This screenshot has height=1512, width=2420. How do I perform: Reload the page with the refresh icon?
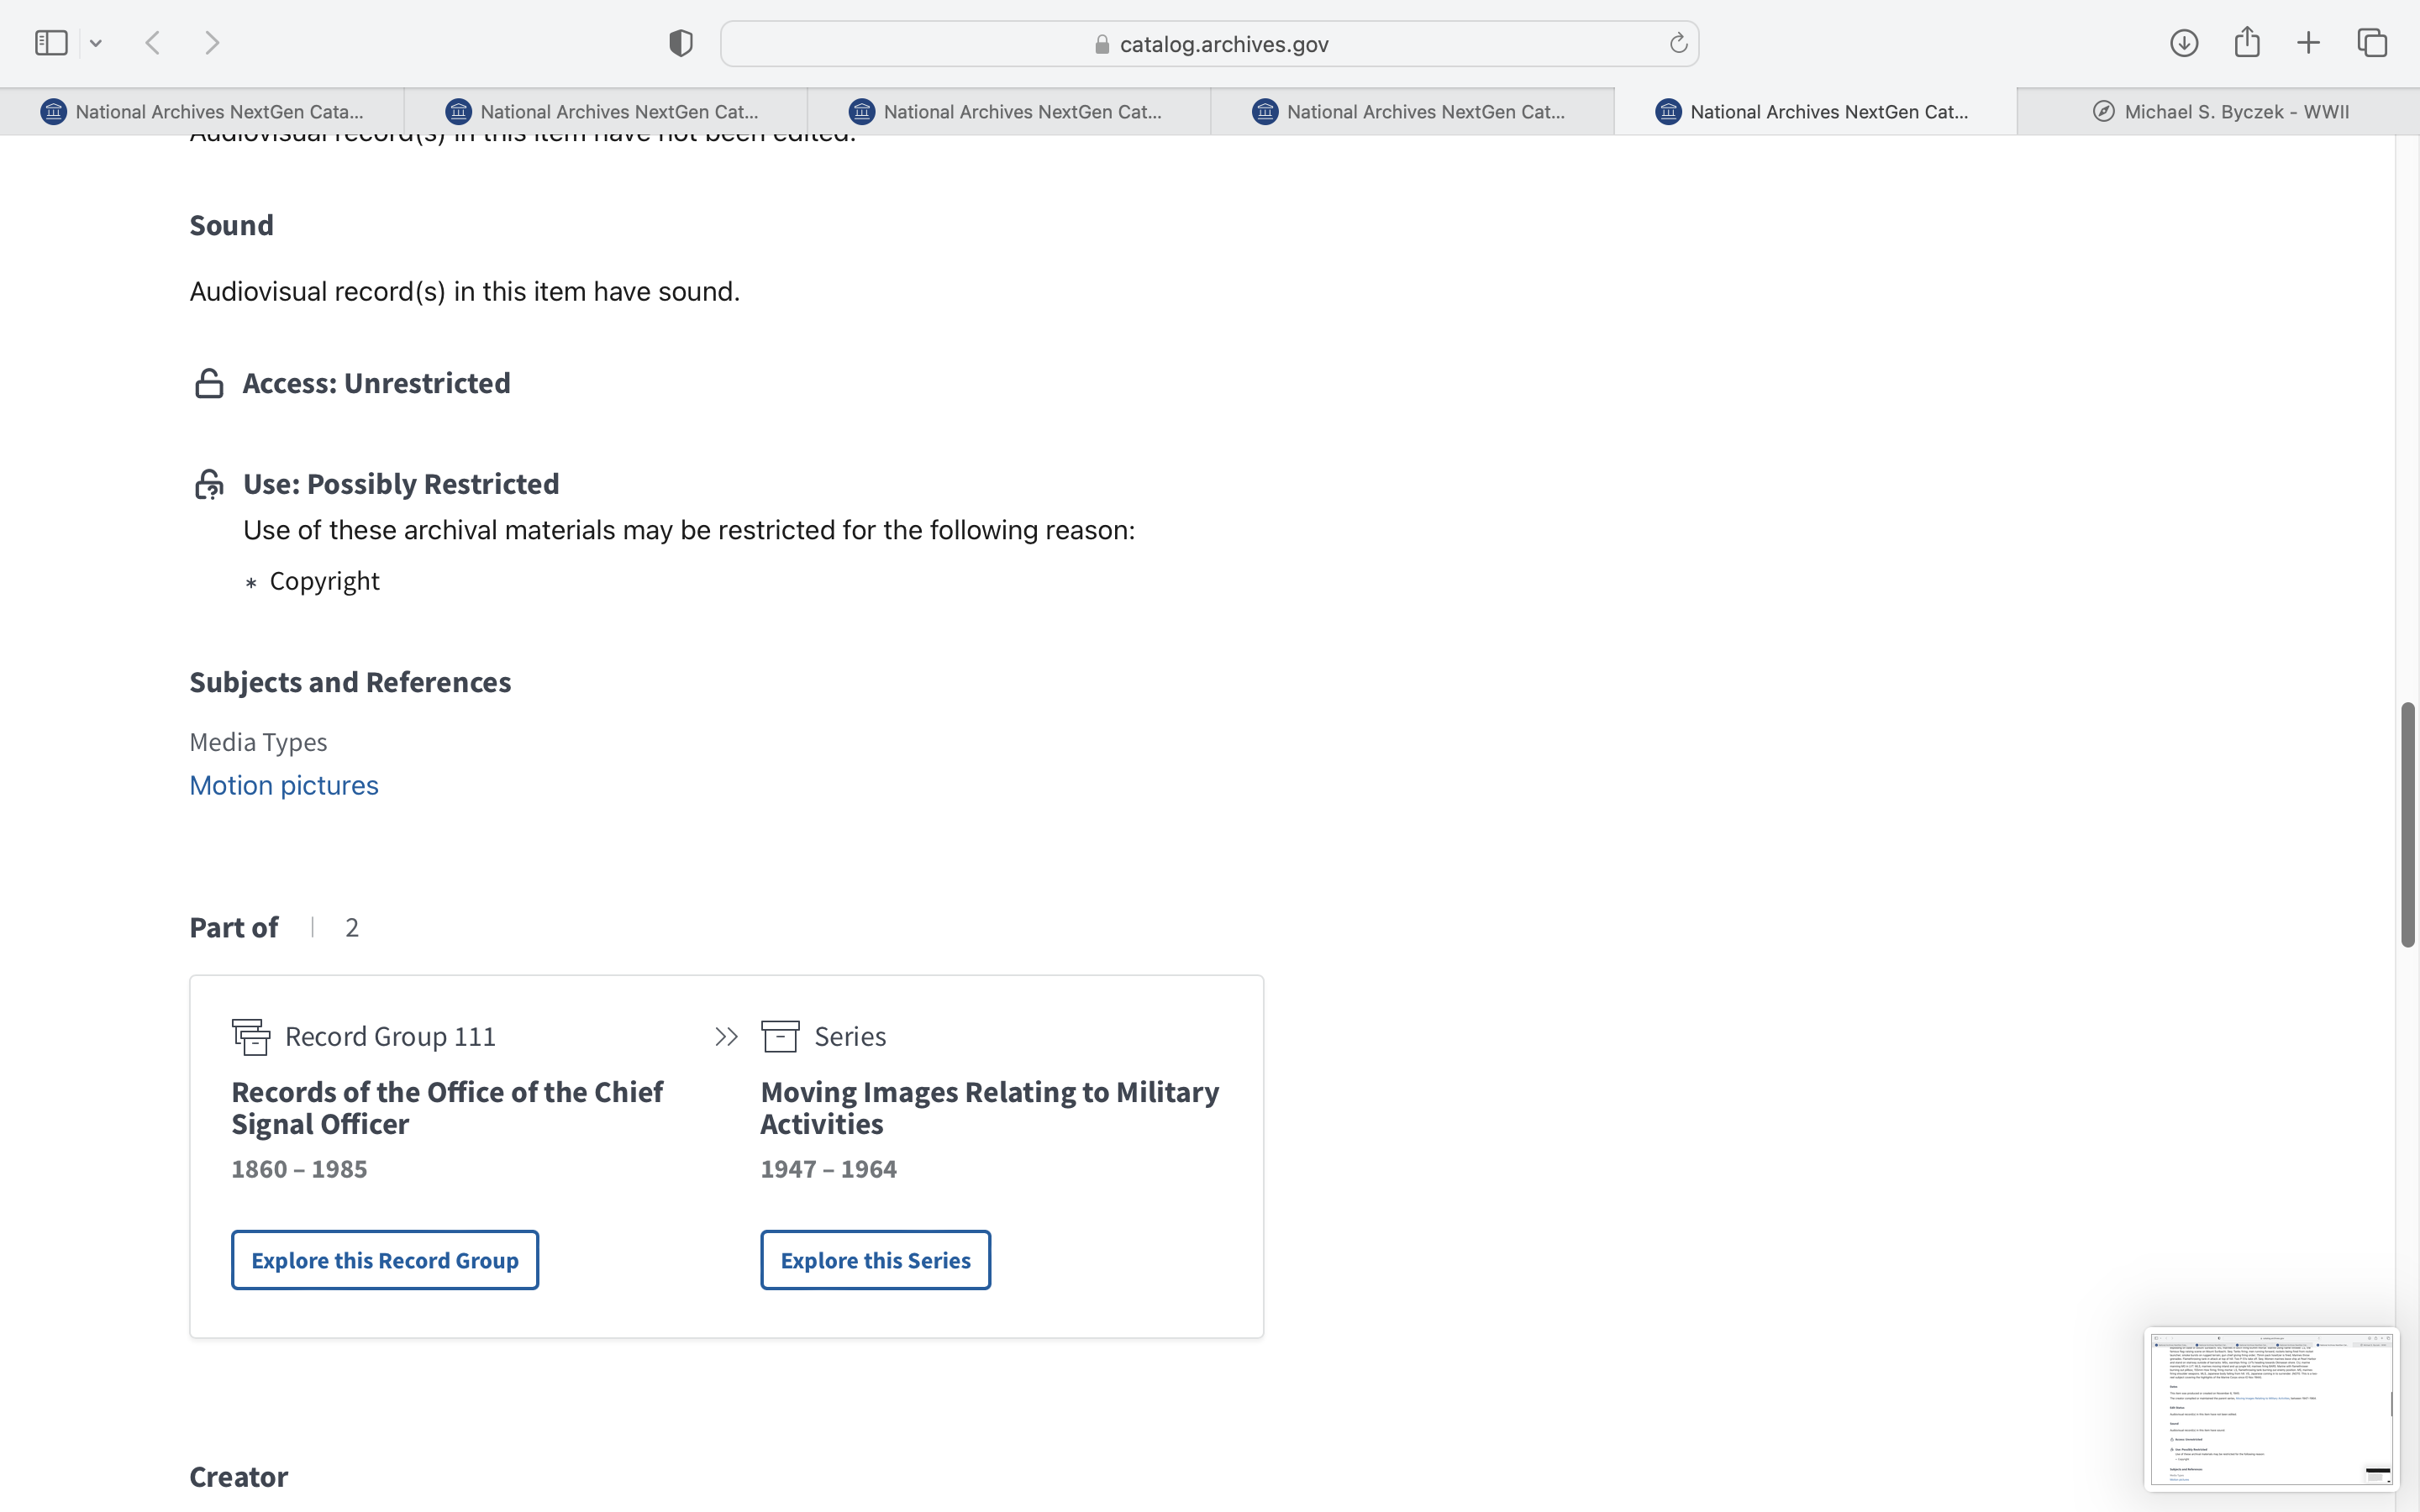pyautogui.click(x=1678, y=43)
